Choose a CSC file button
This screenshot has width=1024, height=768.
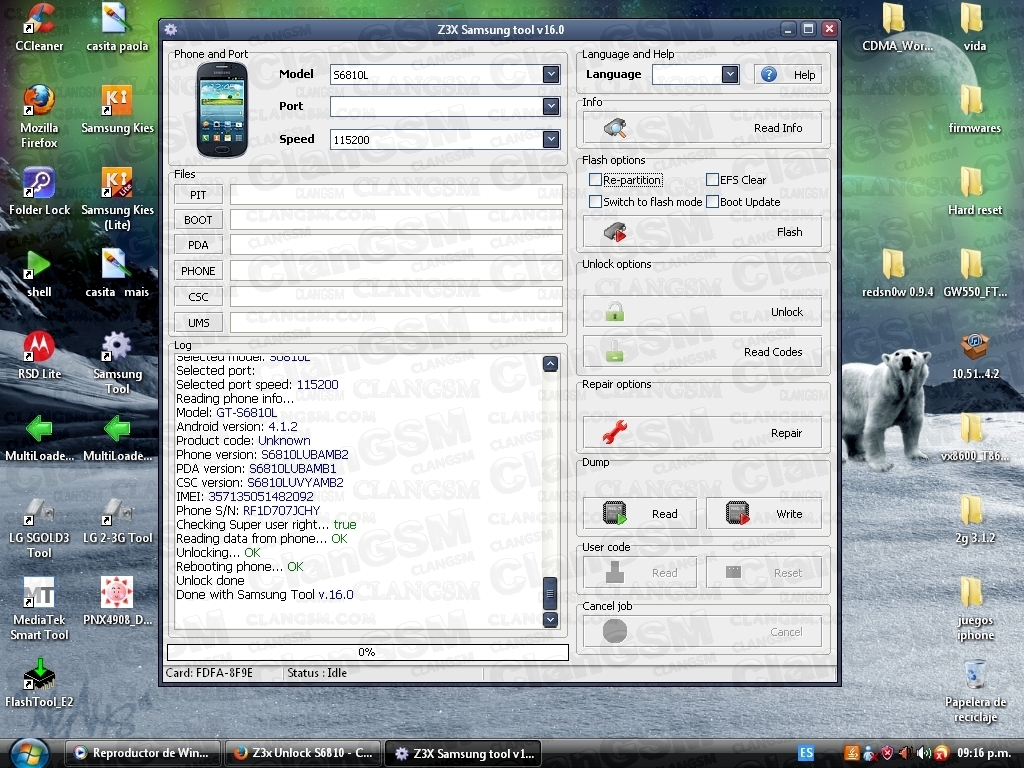(199, 296)
